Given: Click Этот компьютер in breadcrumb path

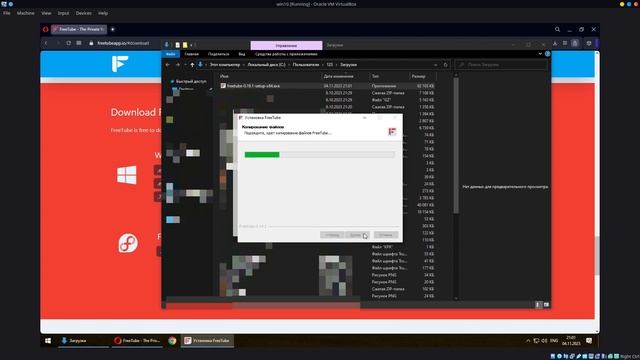Looking at the screenshot, I should [x=224, y=65].
